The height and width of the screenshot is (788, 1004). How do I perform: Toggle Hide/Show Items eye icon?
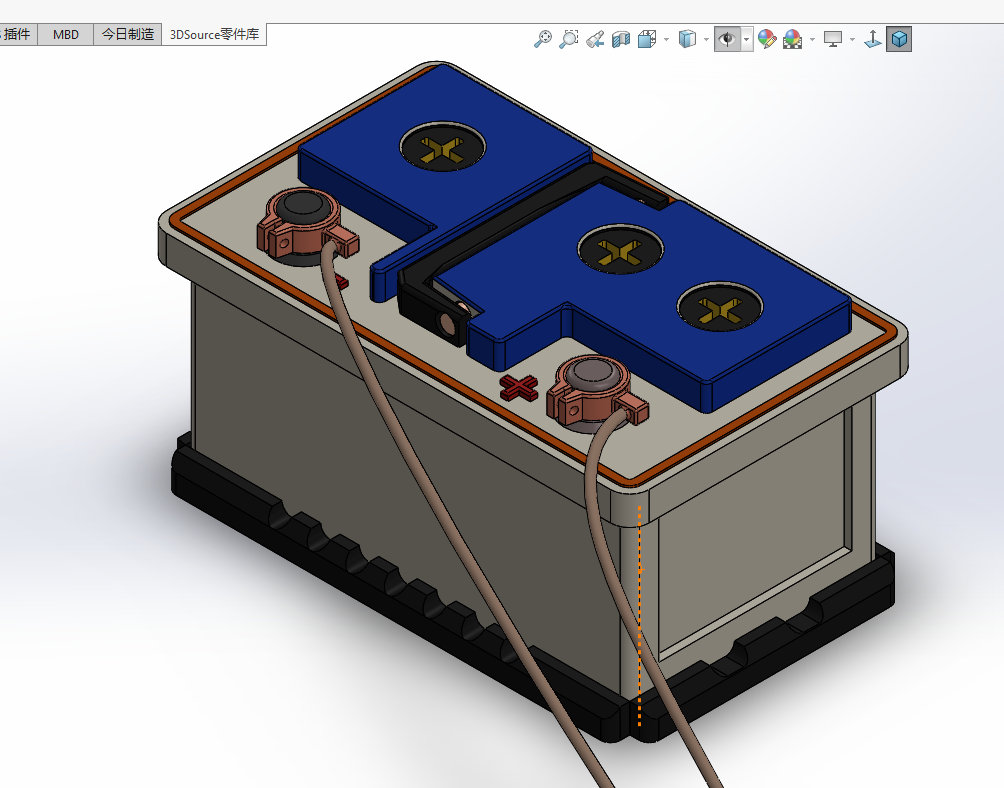click(x=727, y=39)
